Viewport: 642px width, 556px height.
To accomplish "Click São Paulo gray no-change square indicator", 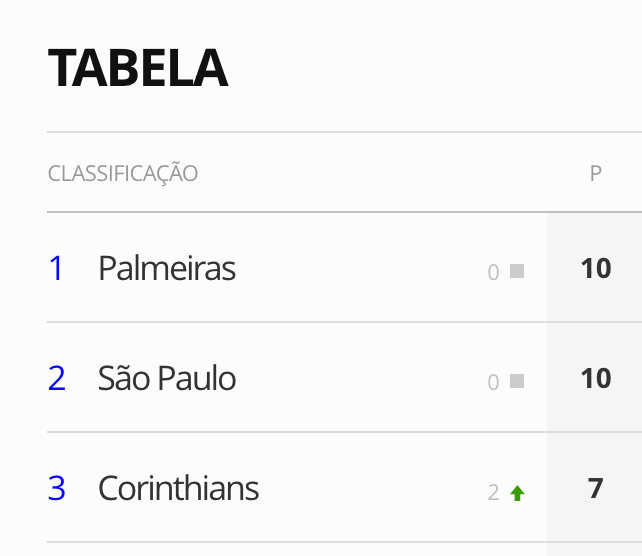I will pyautogui.click(x=517, y=380).
